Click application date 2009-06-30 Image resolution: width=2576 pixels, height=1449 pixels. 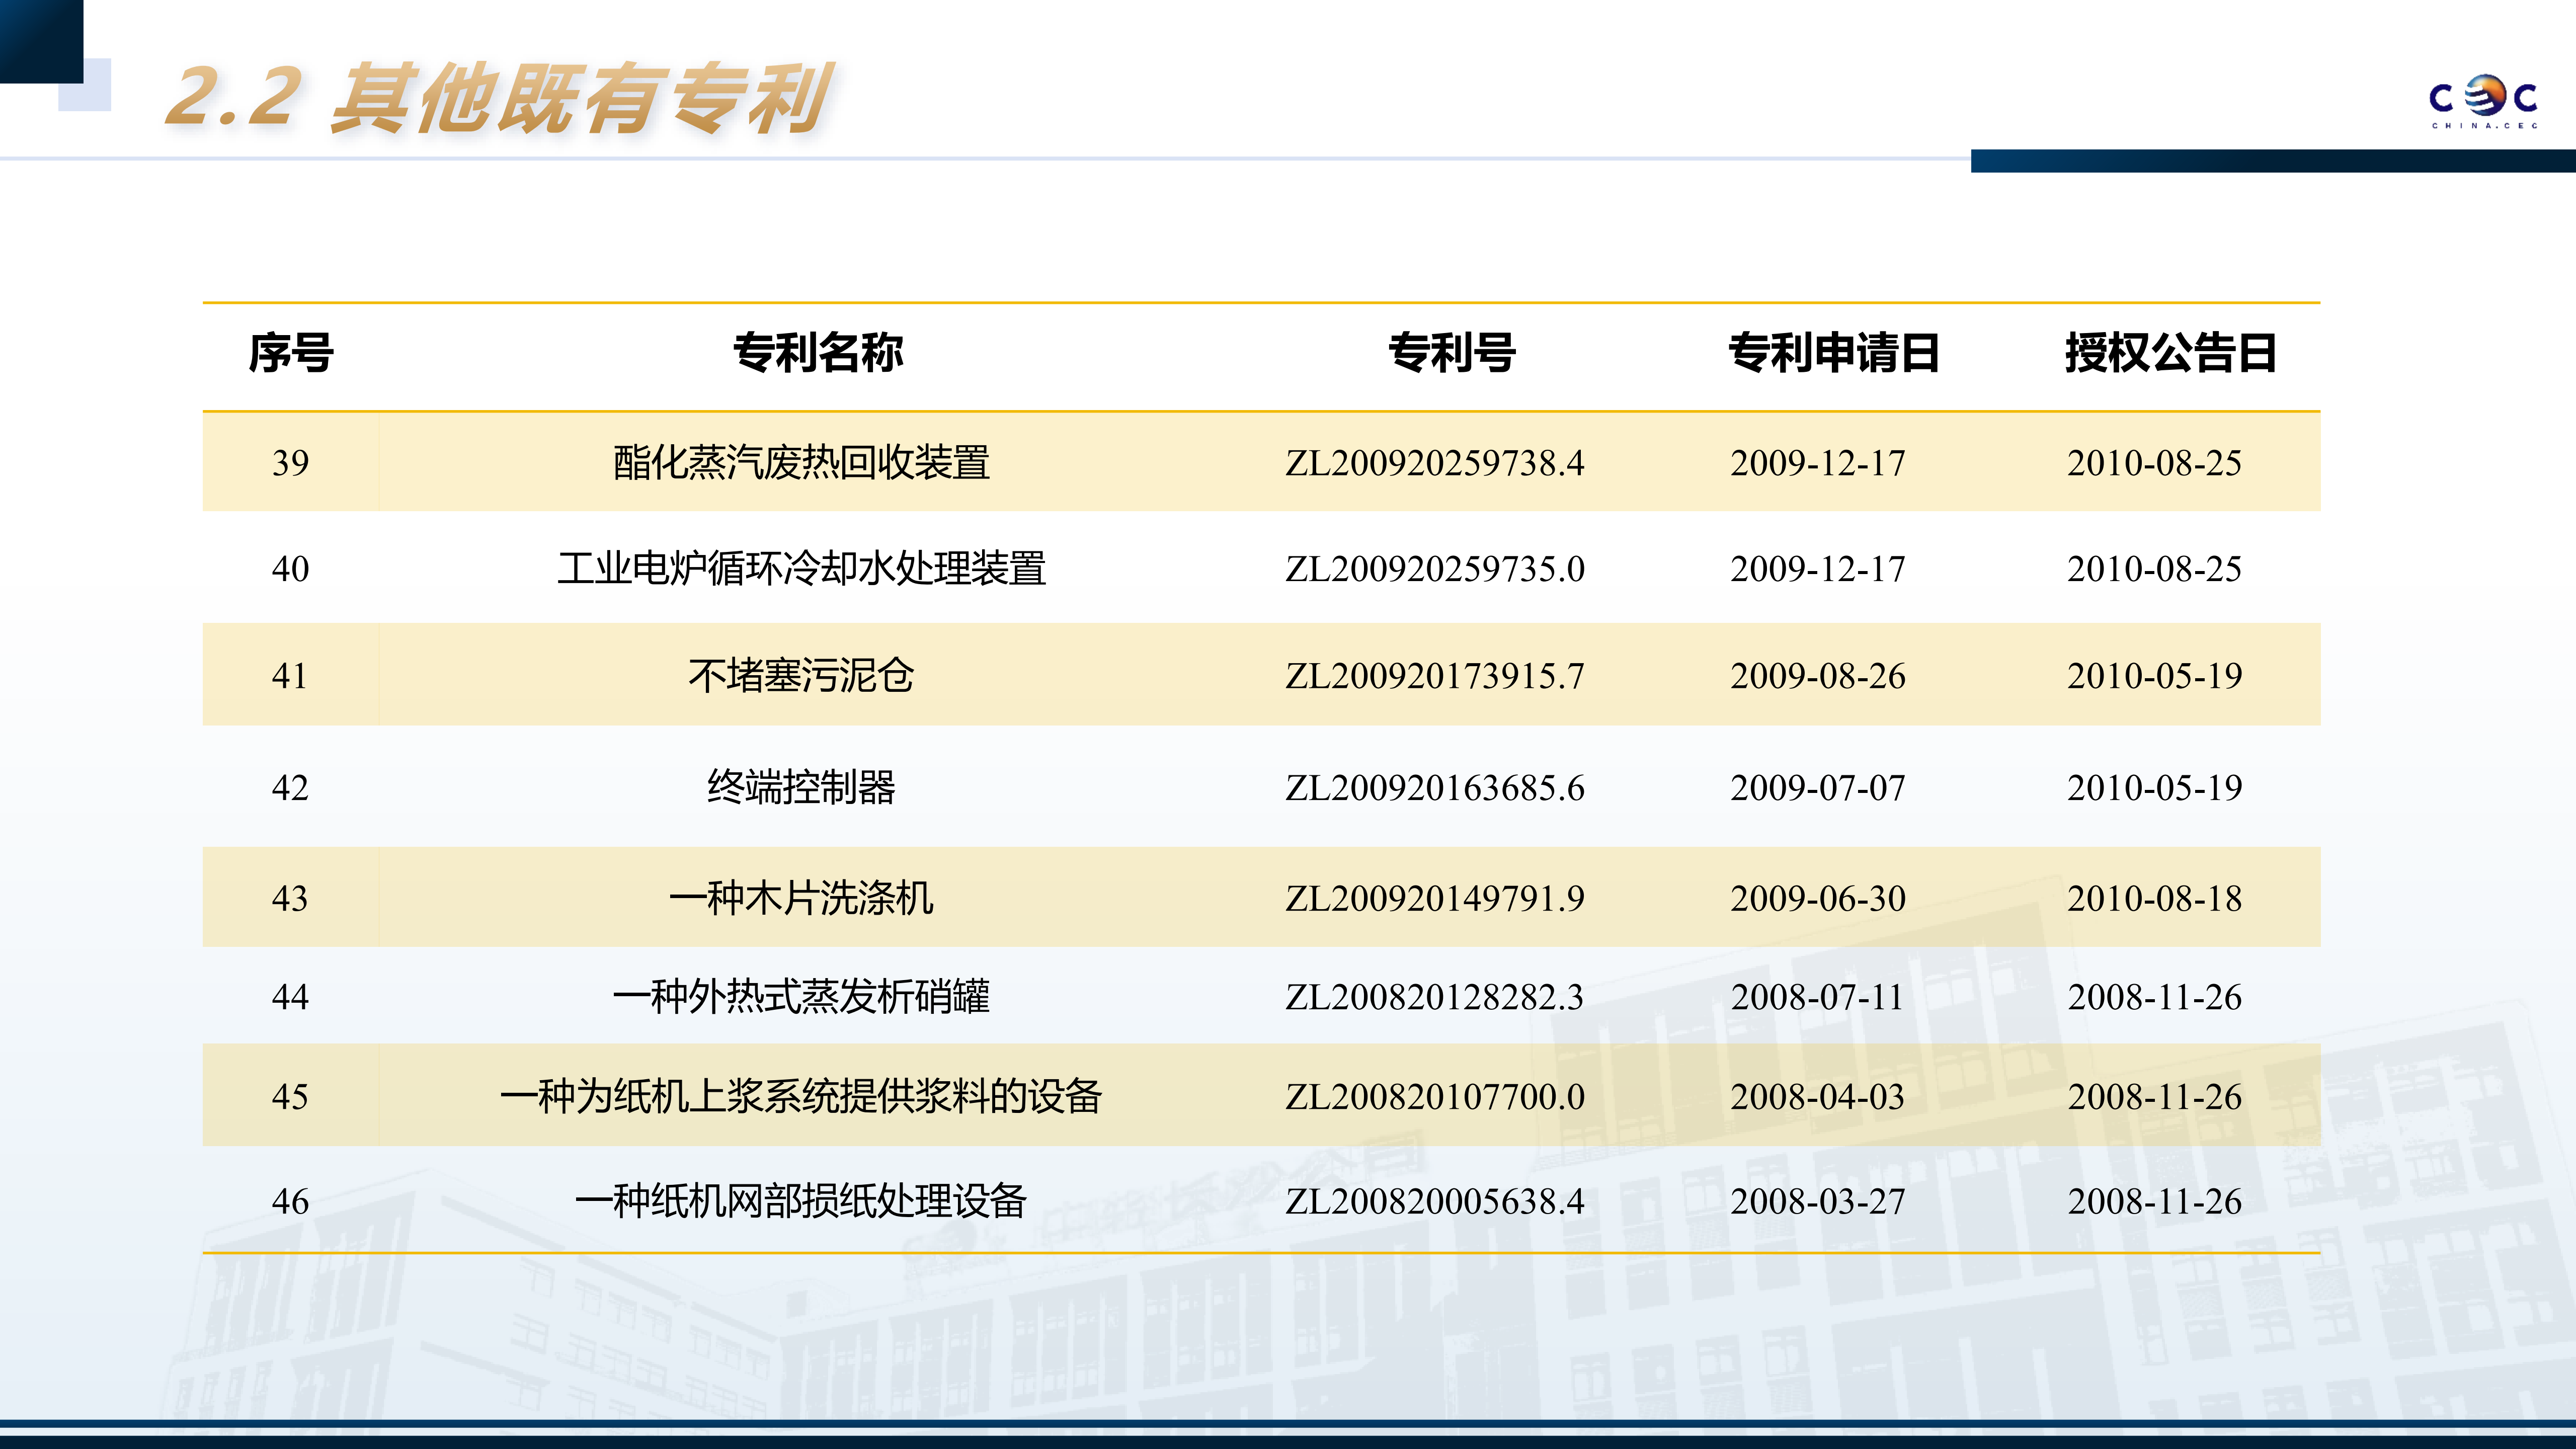coord(1817,898)
